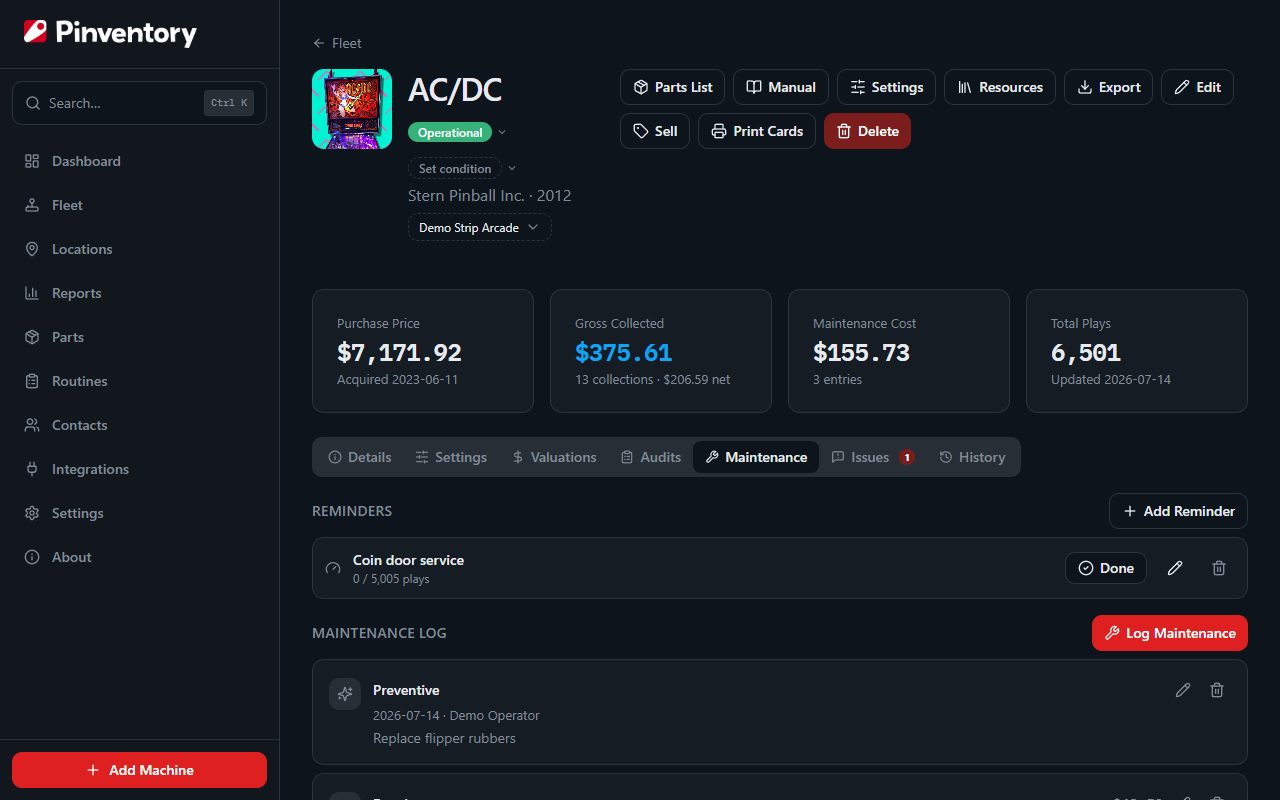The image size is (1280, 800).
Task: Go to Integrations in the sidebar
Action: [139, 469]
